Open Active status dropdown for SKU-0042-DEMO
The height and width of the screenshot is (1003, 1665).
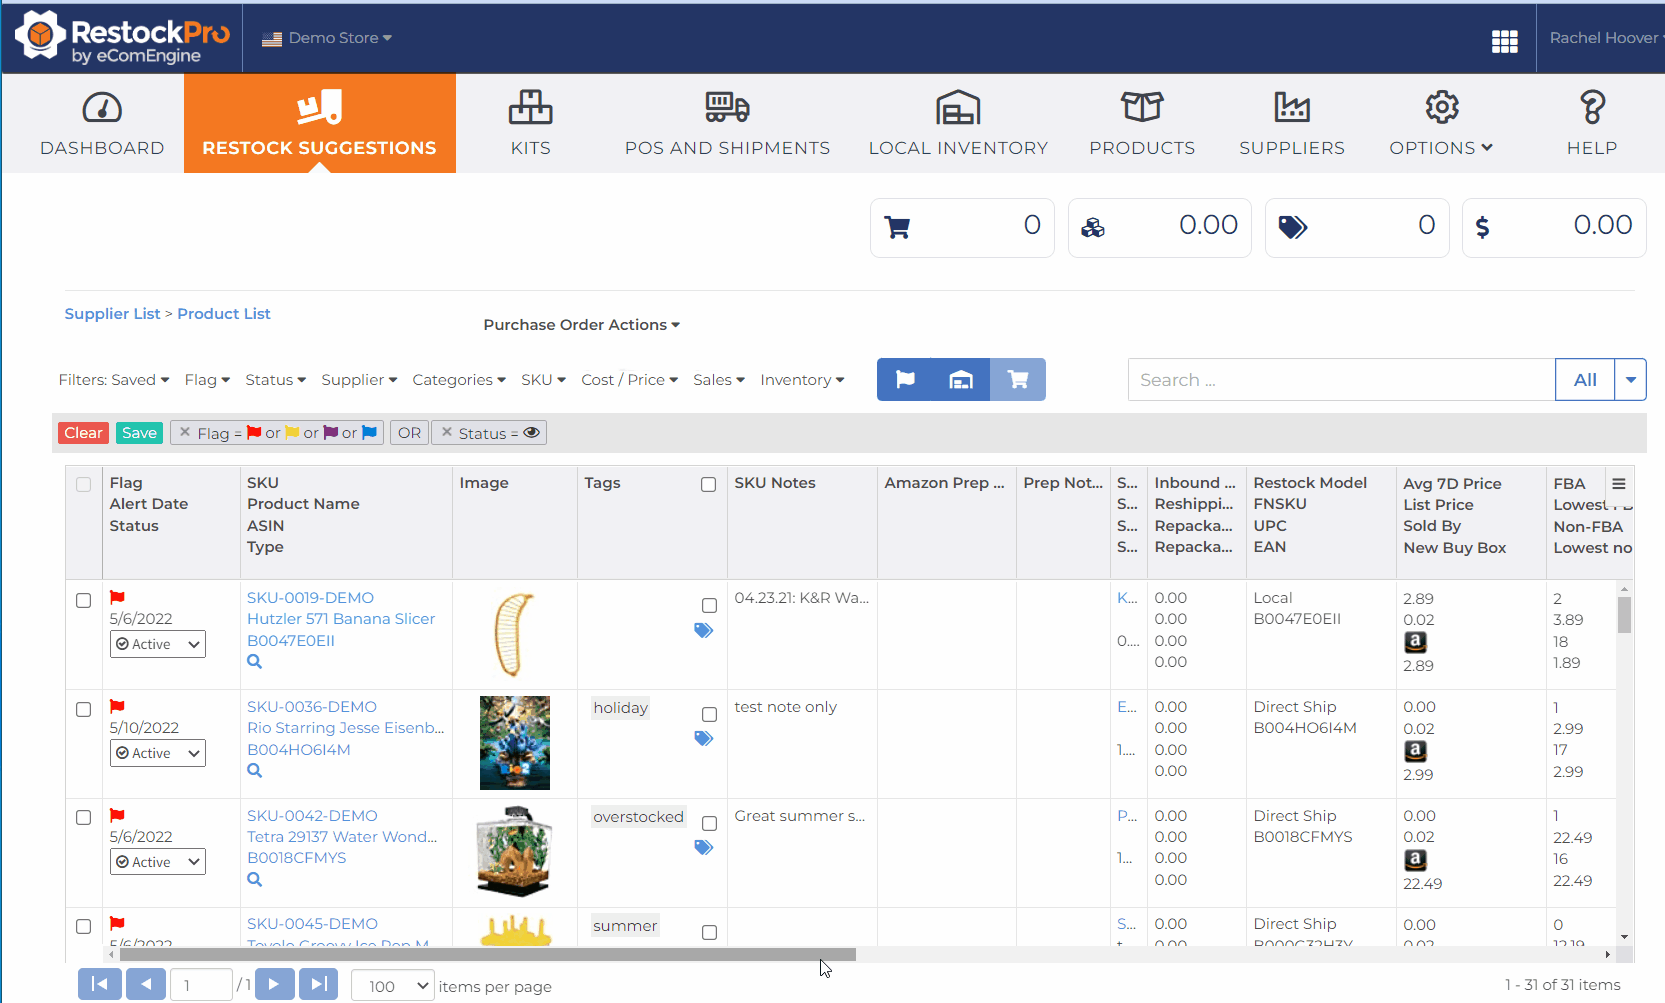click(x=158, y=862)
